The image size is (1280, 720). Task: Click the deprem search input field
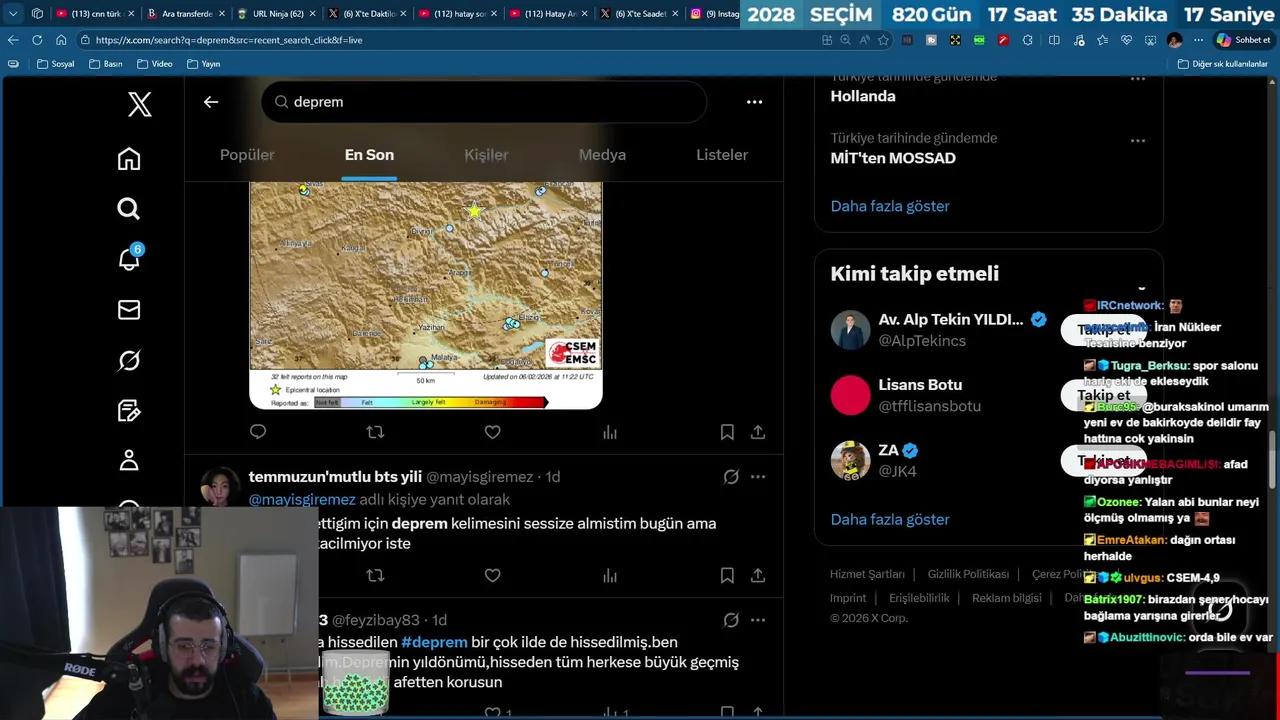[x=484, y=102]
